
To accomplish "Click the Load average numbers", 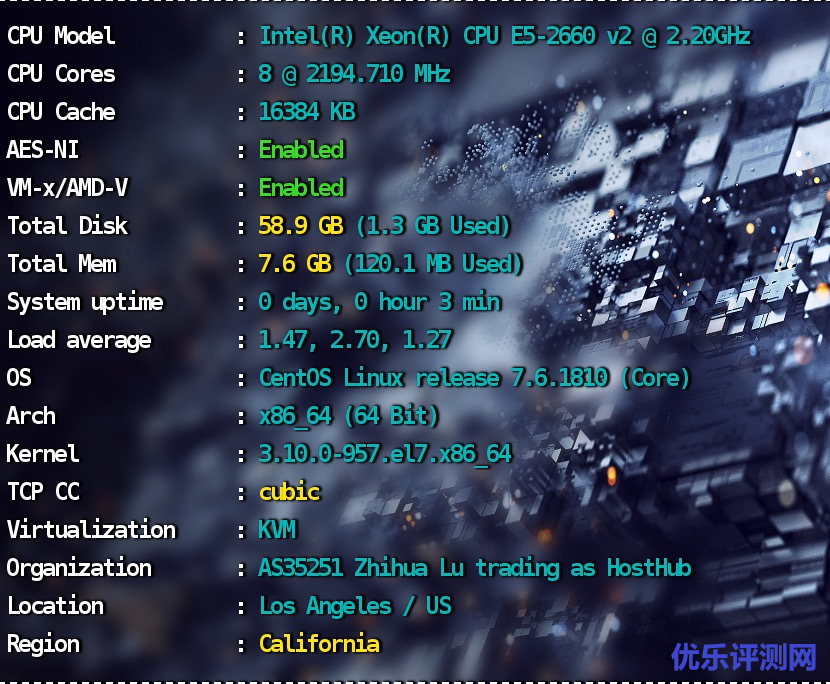I will coord(356,340).
